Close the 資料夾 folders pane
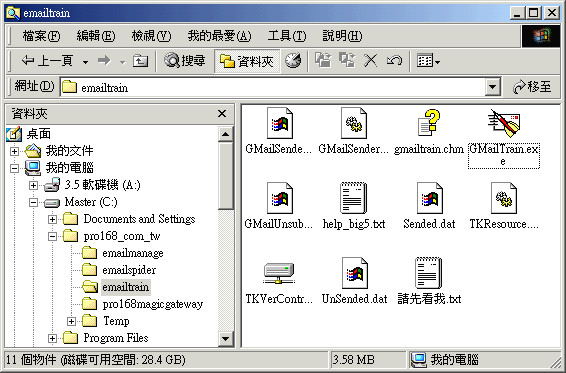The image size is (566, 373). click(222, 114)
